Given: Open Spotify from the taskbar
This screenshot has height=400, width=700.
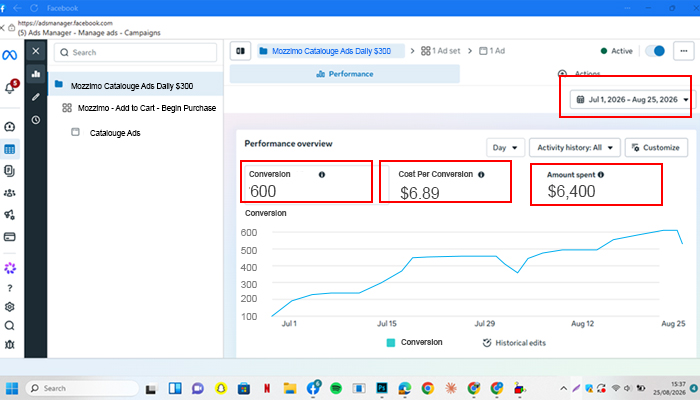Looking at the screenshot, I should point(336,388).
